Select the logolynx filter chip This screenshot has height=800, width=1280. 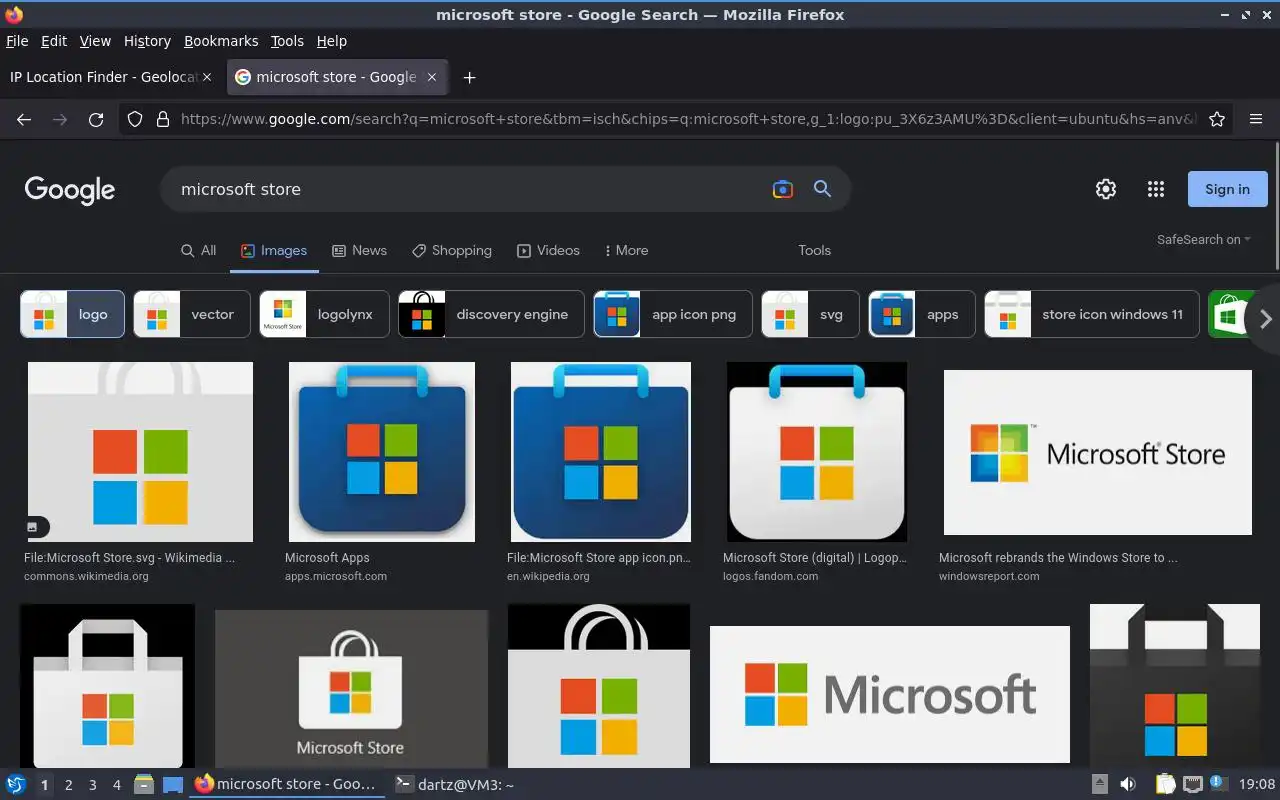324,314
